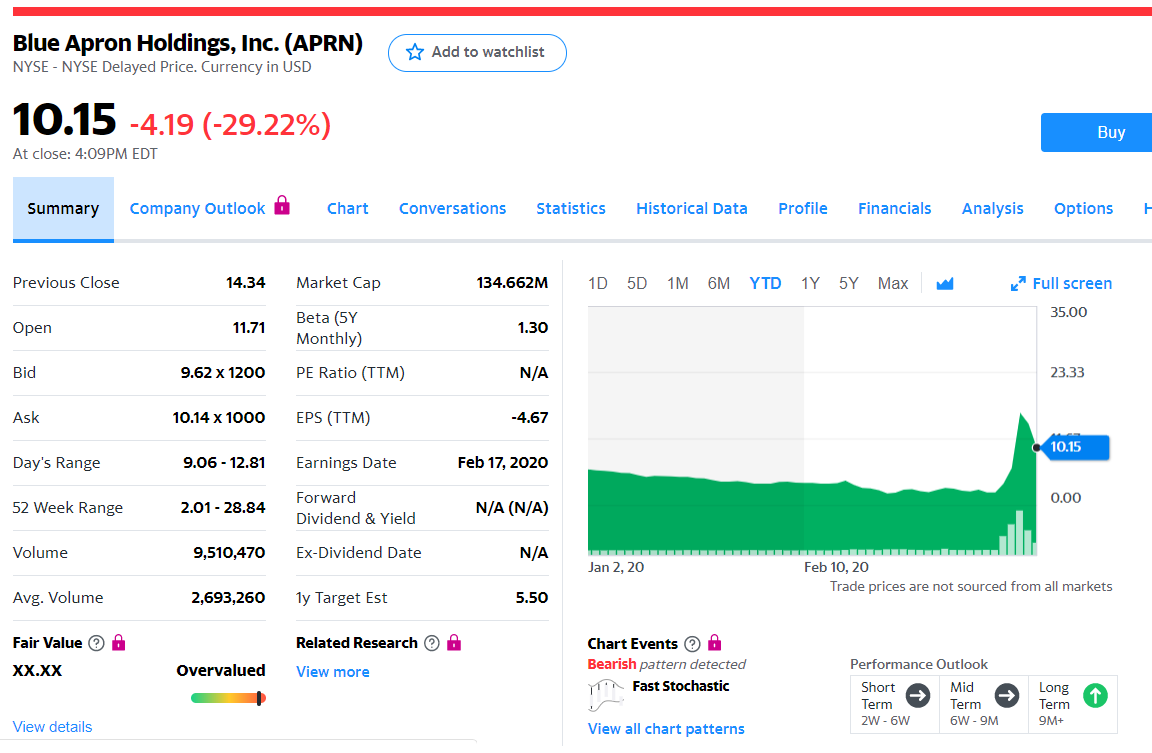Click the Open value 11.71

coord(249,328)
